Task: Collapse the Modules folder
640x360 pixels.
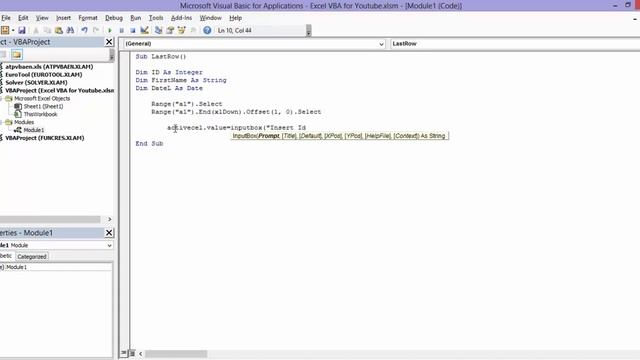Action: [x=2, y=122]
